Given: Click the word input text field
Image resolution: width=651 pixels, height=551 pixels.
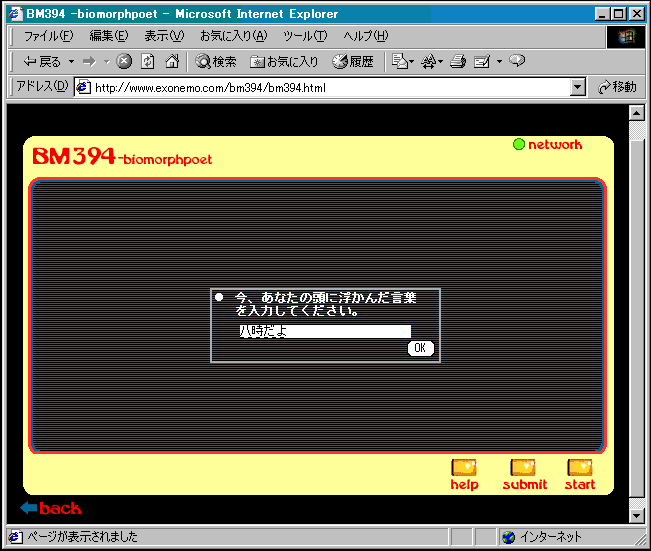Looking at the screenshot, I should tap(324, 331).
